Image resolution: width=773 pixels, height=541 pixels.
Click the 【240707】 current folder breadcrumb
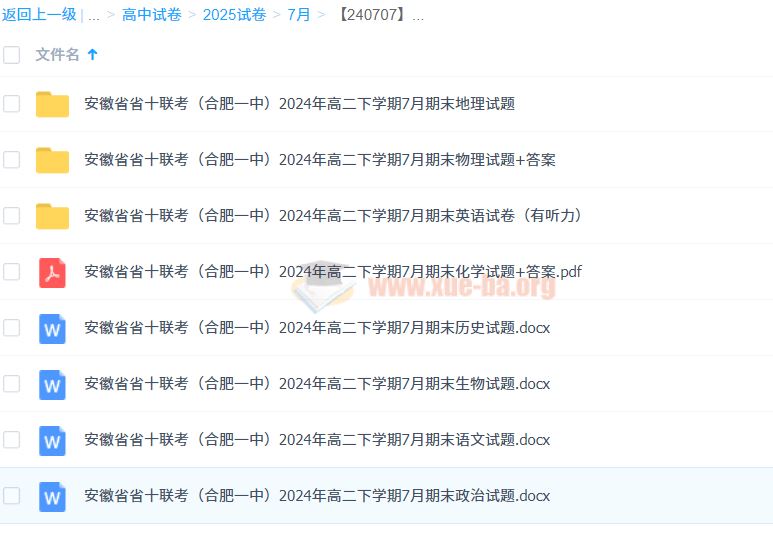point(379,14)
